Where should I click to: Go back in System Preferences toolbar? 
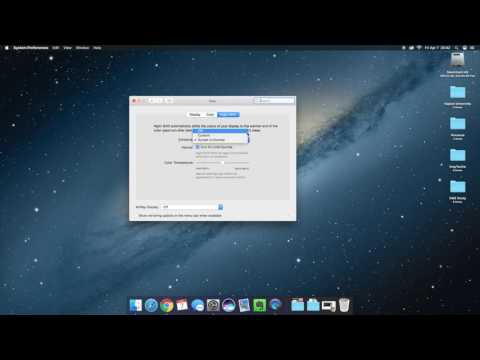click(x=151, y=100)
